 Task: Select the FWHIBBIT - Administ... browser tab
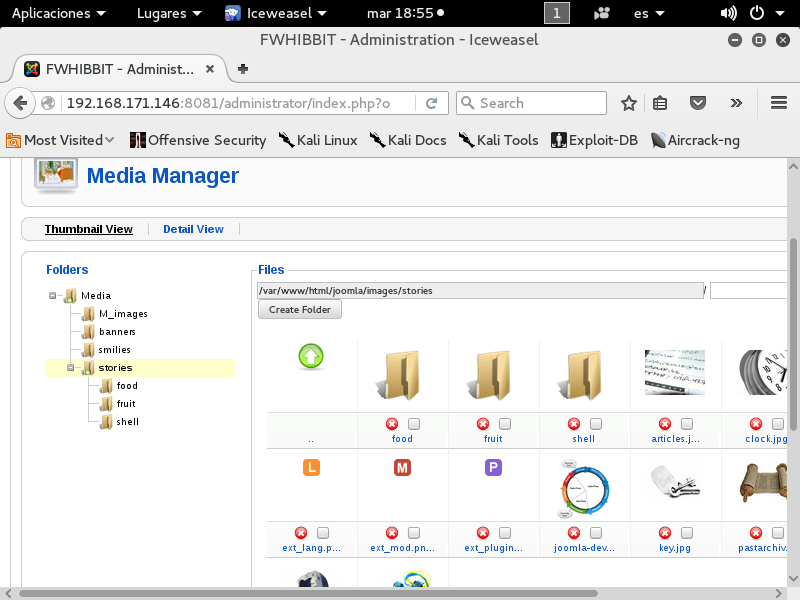pyautogui.click(x=118, y=69)
